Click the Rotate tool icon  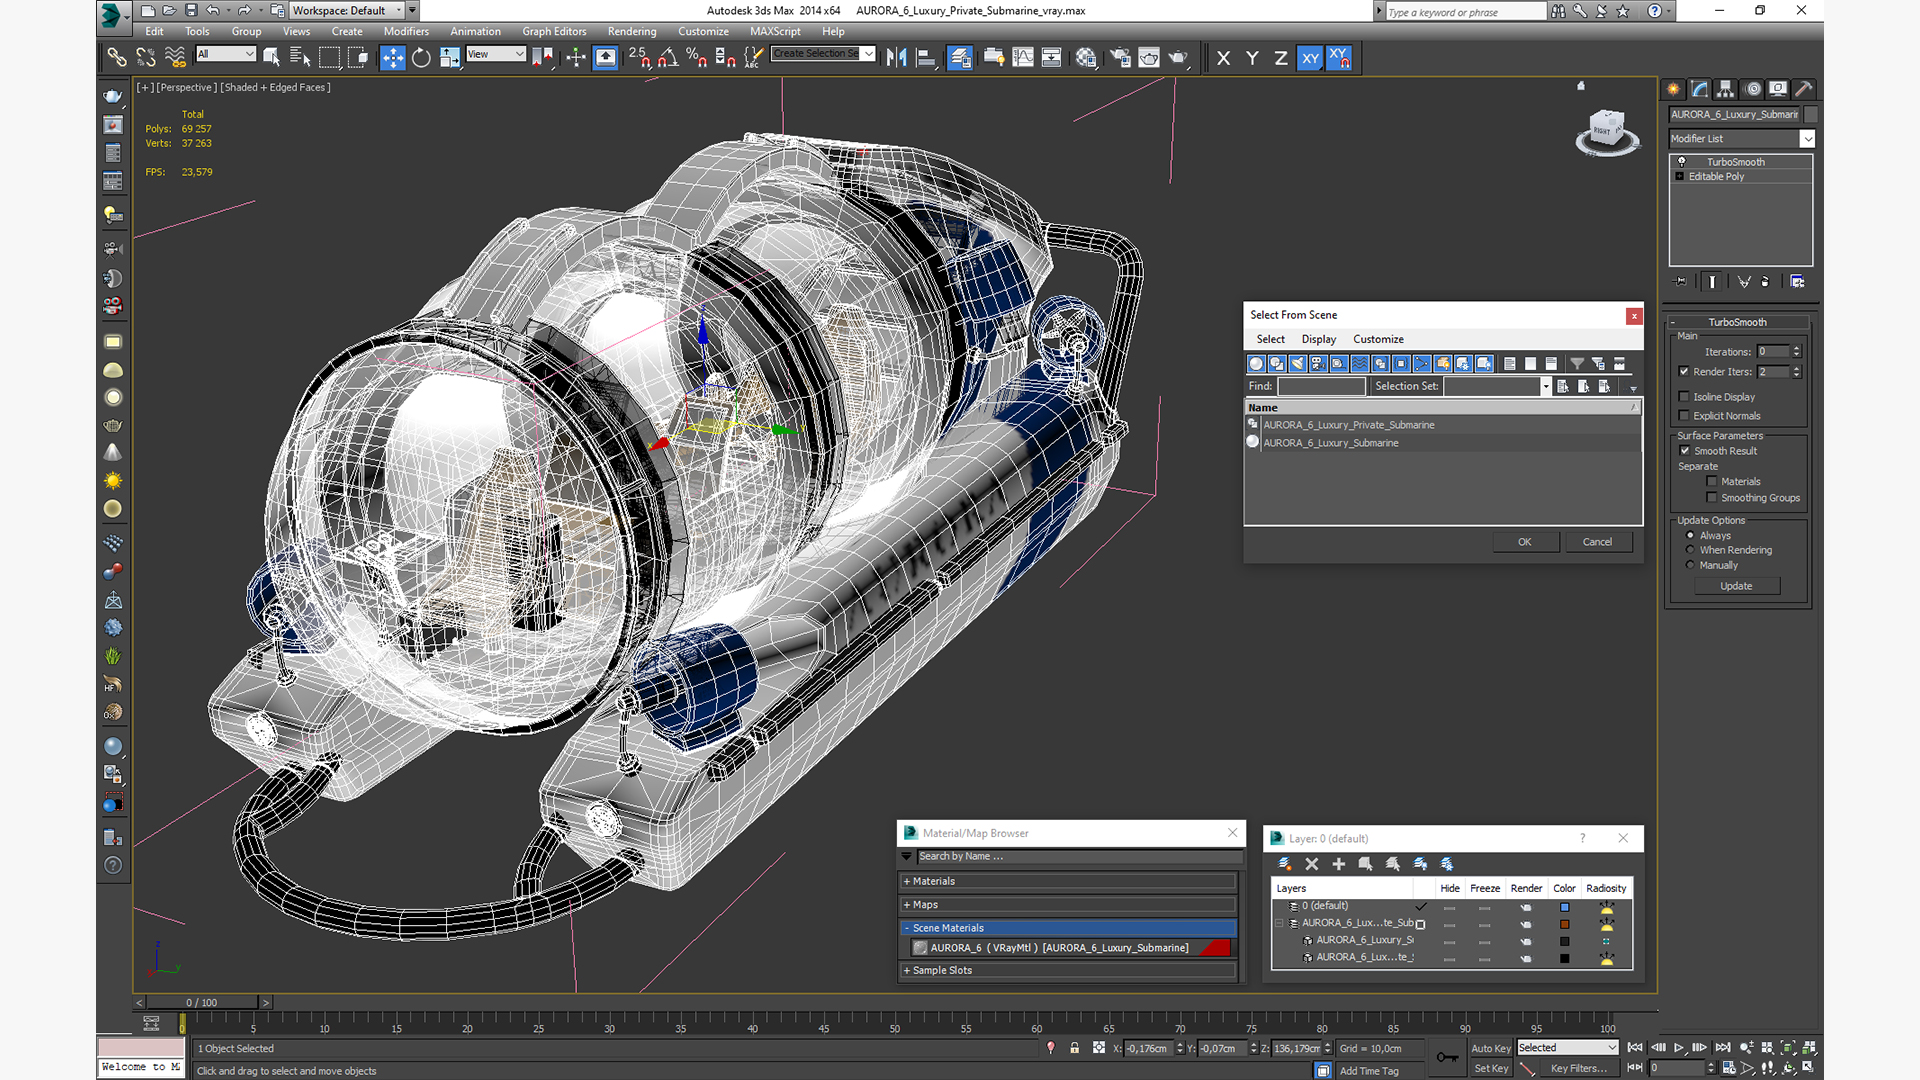(x=419, y=58)
